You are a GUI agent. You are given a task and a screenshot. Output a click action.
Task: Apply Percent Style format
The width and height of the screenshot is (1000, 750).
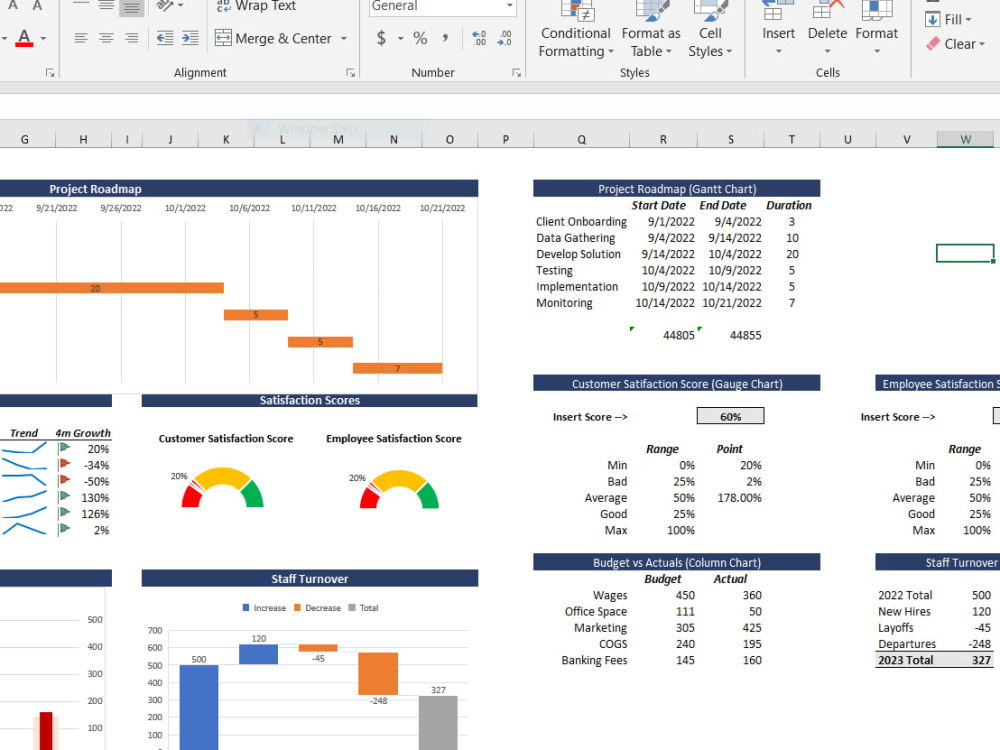[420, 38]
